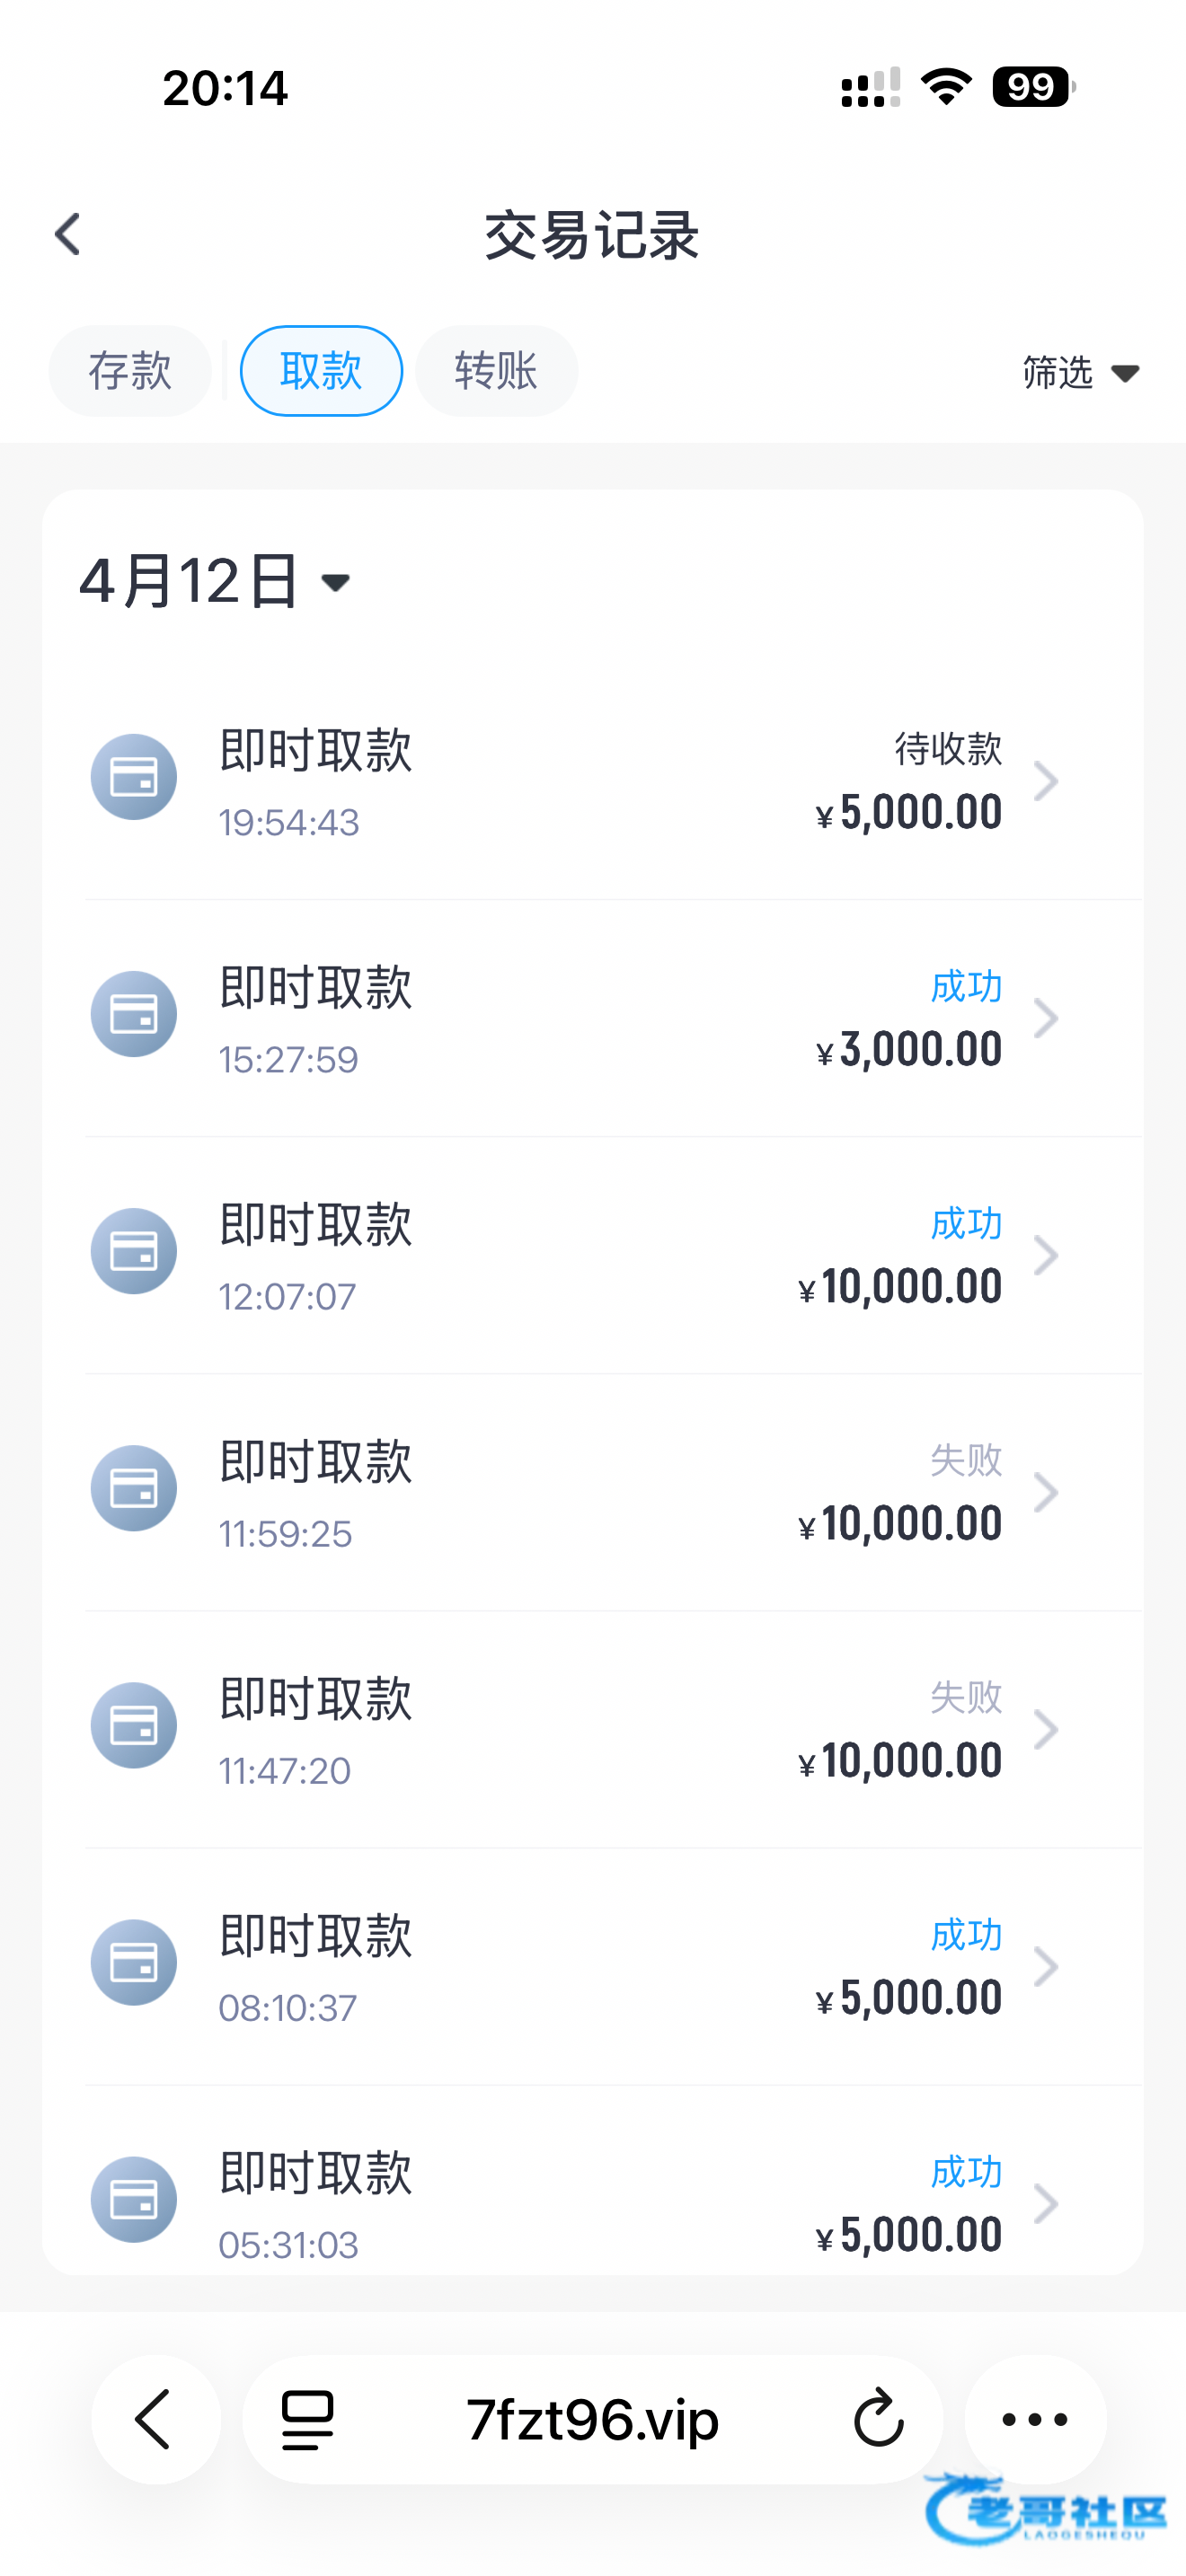Tap card icon of 15:27:59 withdrawal

(x=134, y=1014)
